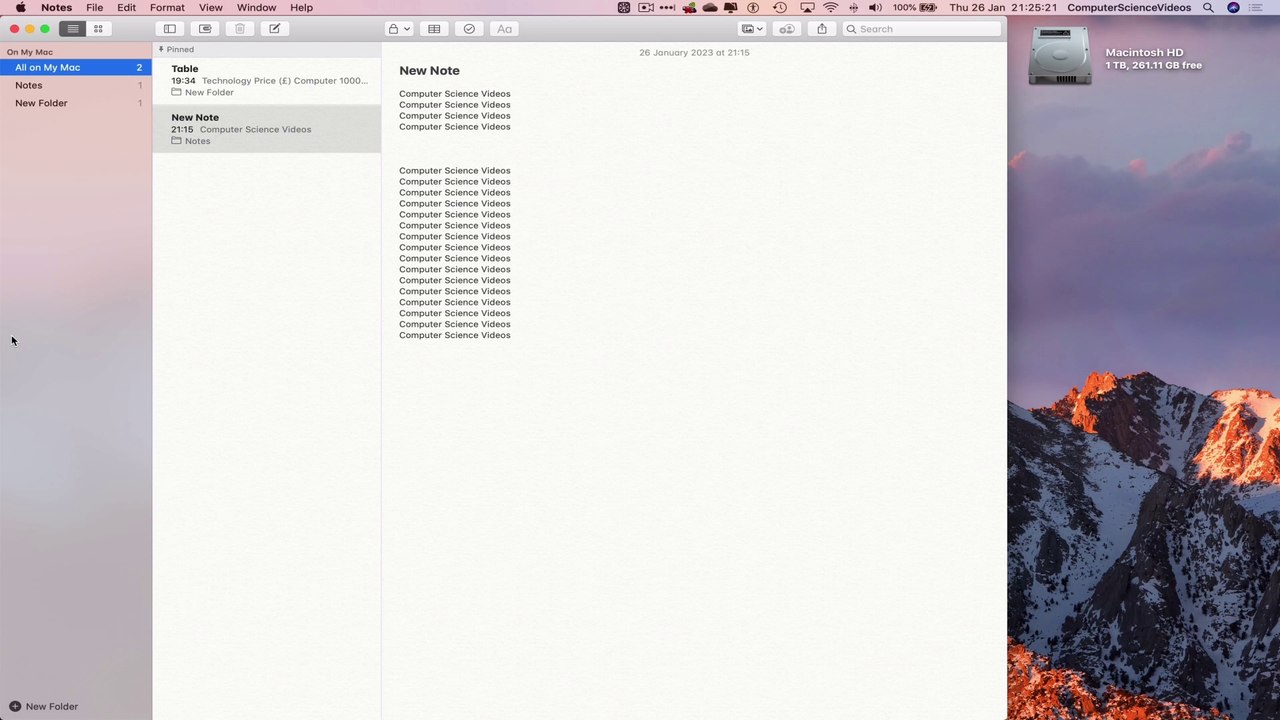Open the Apple menu
Viewport: 1280px width, 720px height.
click(x=20, y=7)
